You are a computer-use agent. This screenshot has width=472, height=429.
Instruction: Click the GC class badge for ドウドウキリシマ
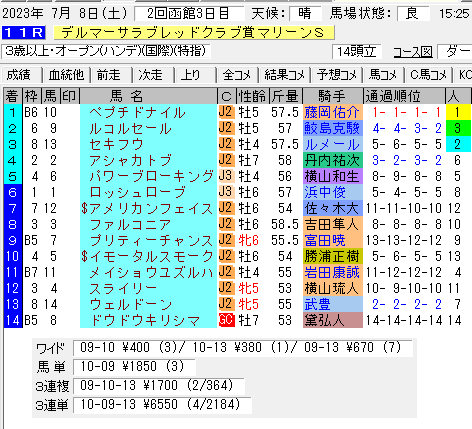coord(227,320)
